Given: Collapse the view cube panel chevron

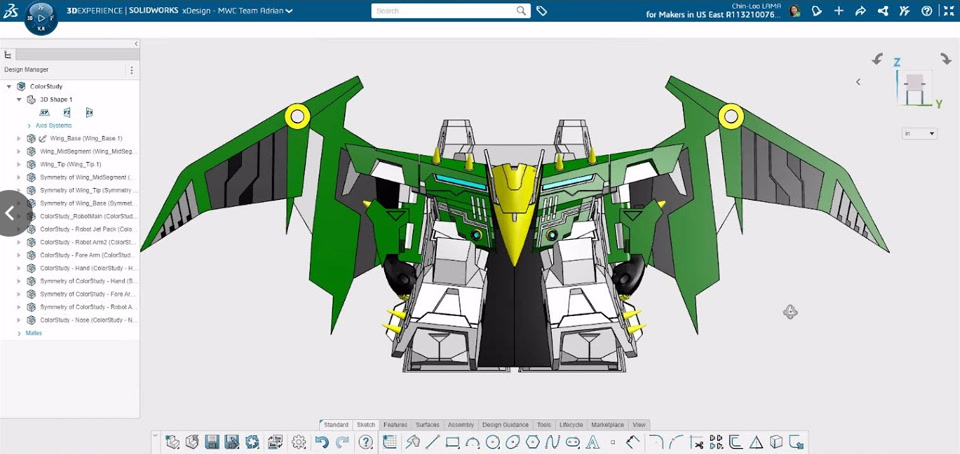Looking at the screenshot, I should click(858, 81).
